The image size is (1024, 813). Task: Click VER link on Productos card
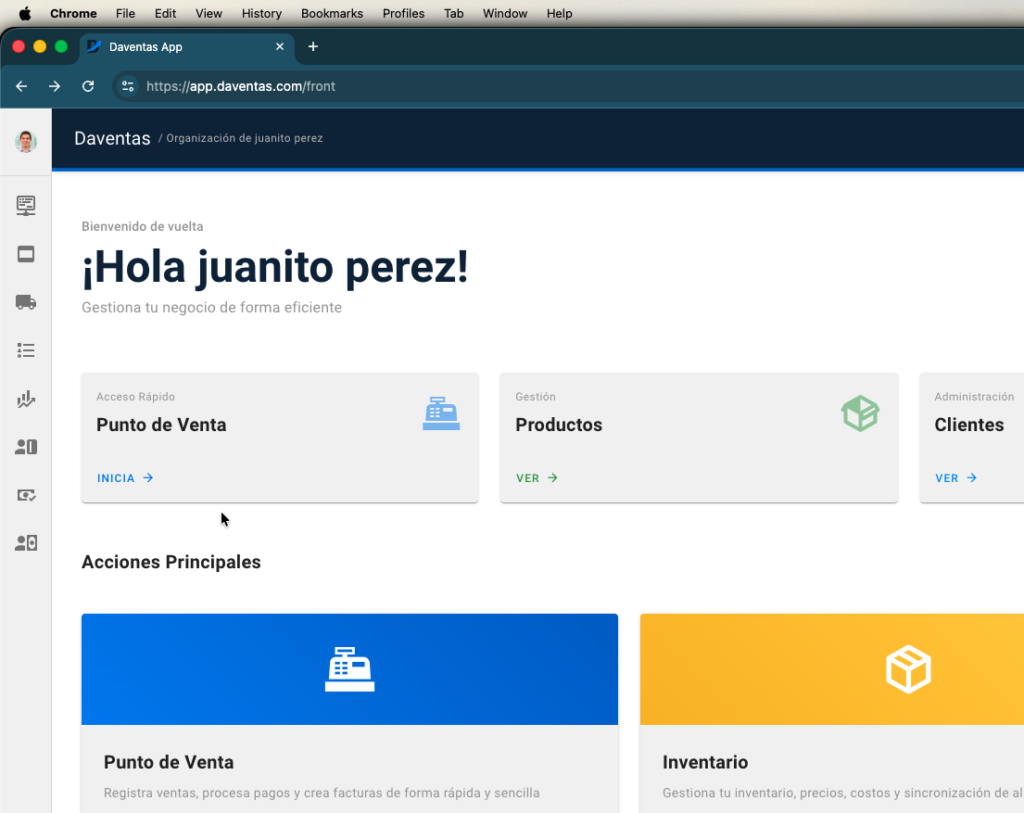pyautogui.click(x=537, y=478)
